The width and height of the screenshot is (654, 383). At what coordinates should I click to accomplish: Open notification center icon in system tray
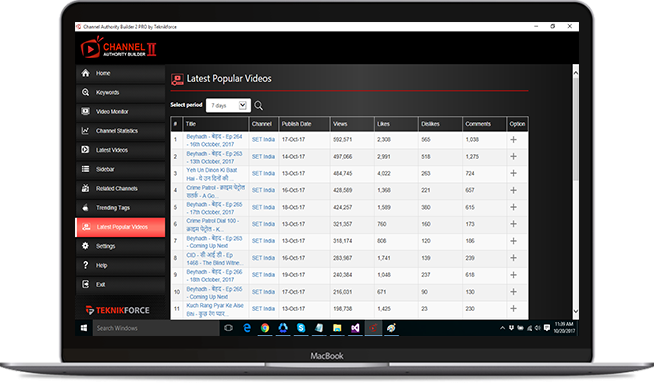(547, 328)
